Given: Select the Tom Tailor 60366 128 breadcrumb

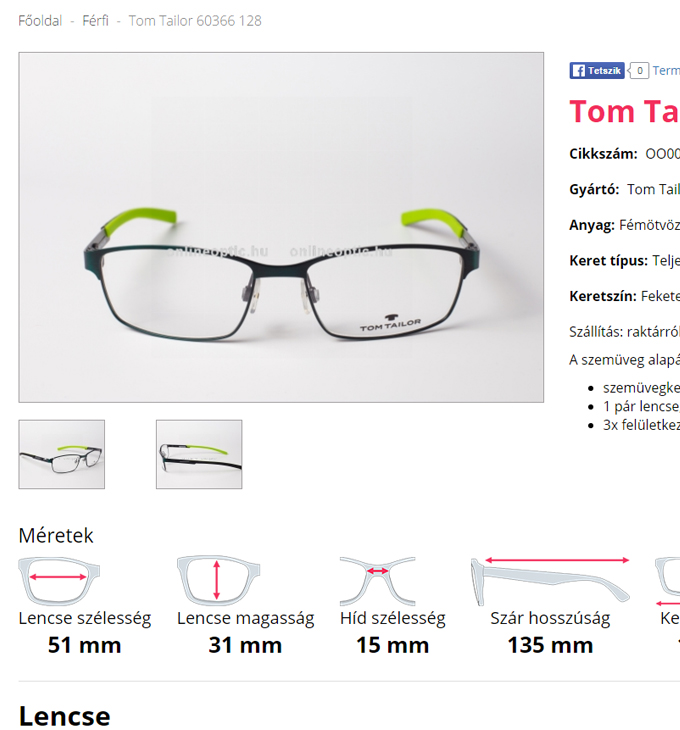Looking at the screenshot, I should [x=195, y=21].
